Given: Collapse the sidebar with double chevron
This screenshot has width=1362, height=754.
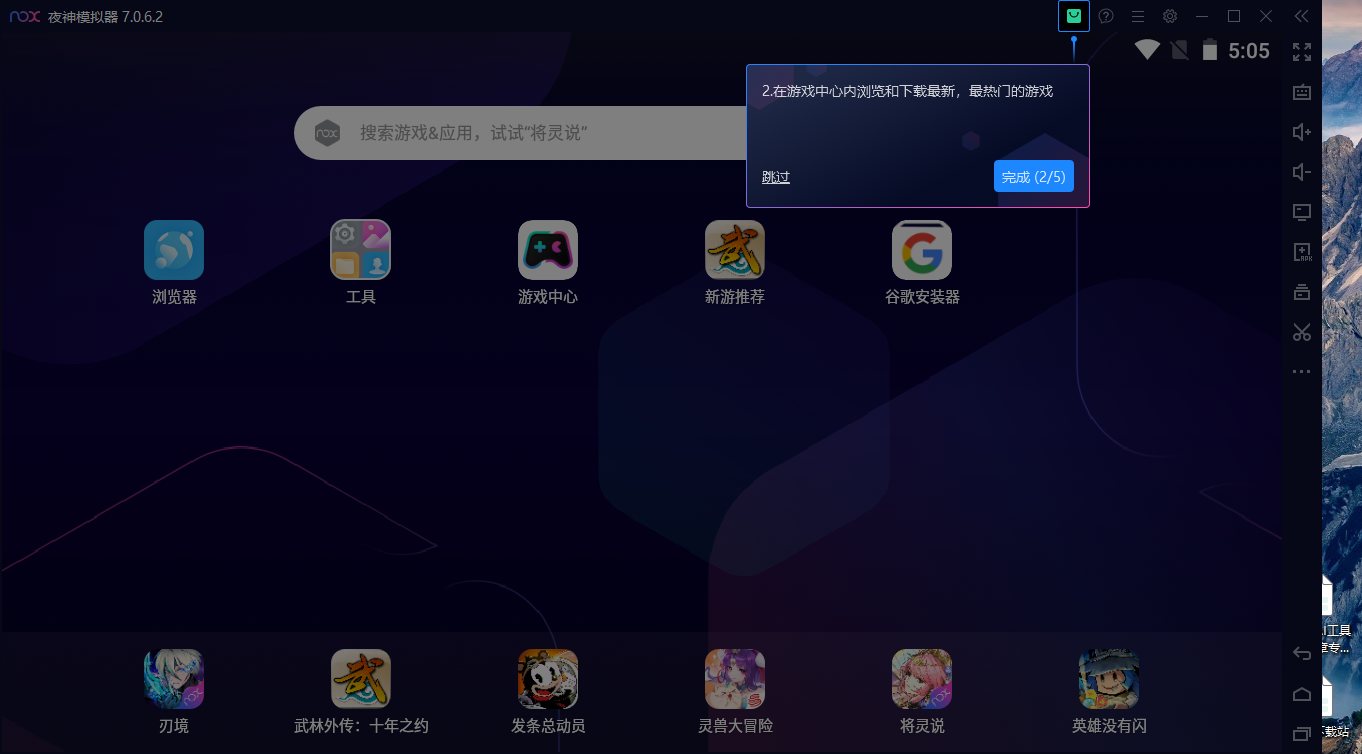Looking at the screenshot, I should tap(1301, 16).
